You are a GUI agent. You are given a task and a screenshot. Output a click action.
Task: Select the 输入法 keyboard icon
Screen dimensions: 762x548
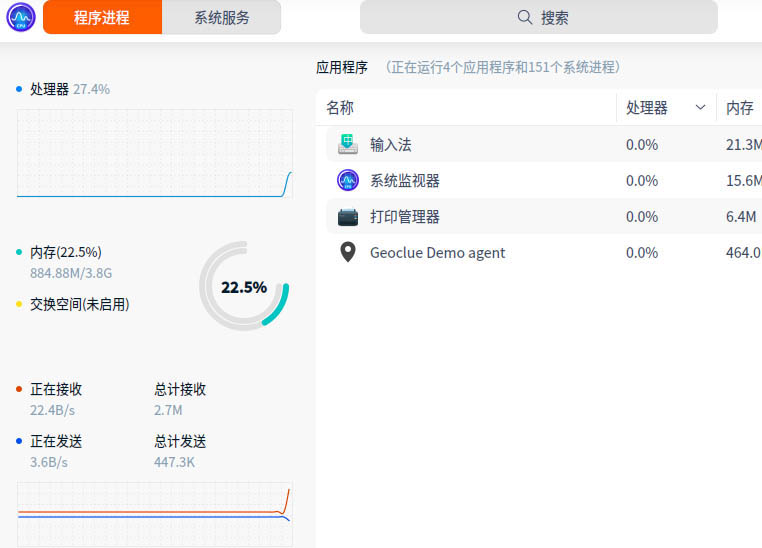click(348, 144)
